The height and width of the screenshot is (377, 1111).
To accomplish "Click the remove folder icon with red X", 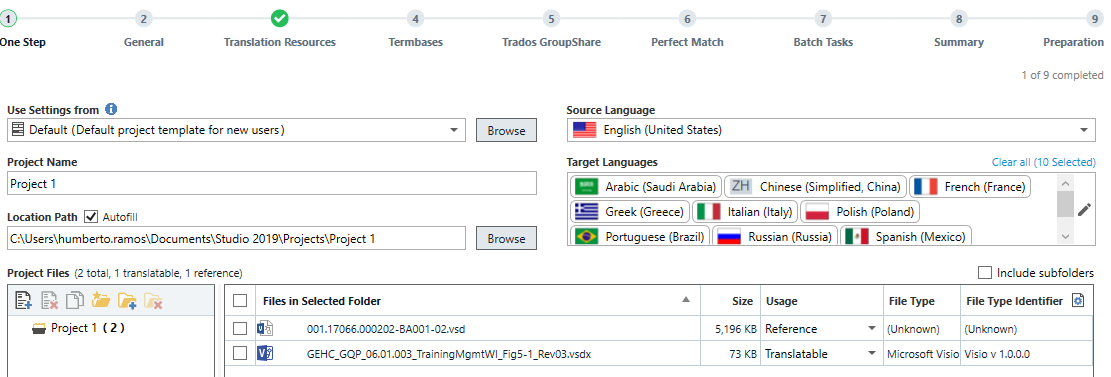I will tap(154, 301).
